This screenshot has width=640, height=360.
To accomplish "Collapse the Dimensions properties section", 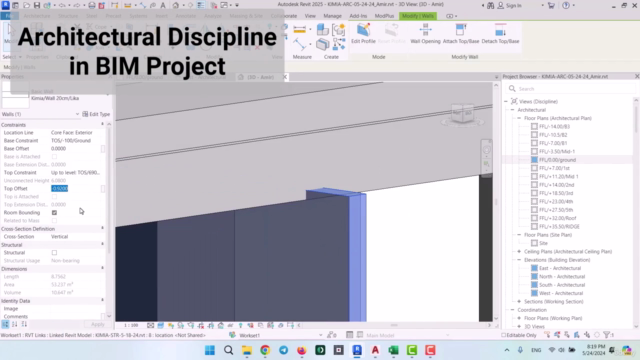I will [x=102, y=269].
